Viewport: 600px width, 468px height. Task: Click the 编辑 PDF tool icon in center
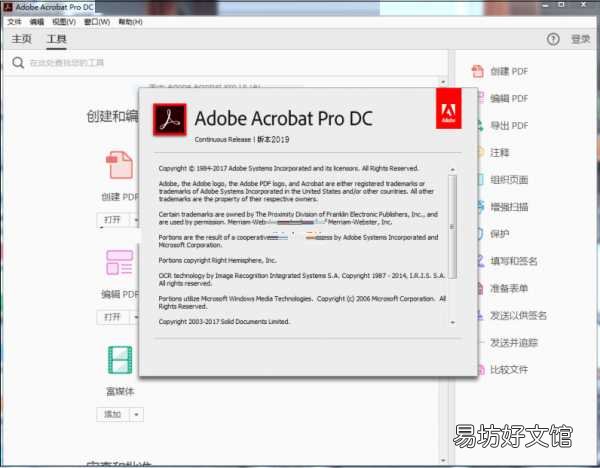pyautogui.click(x=119, y=263)
